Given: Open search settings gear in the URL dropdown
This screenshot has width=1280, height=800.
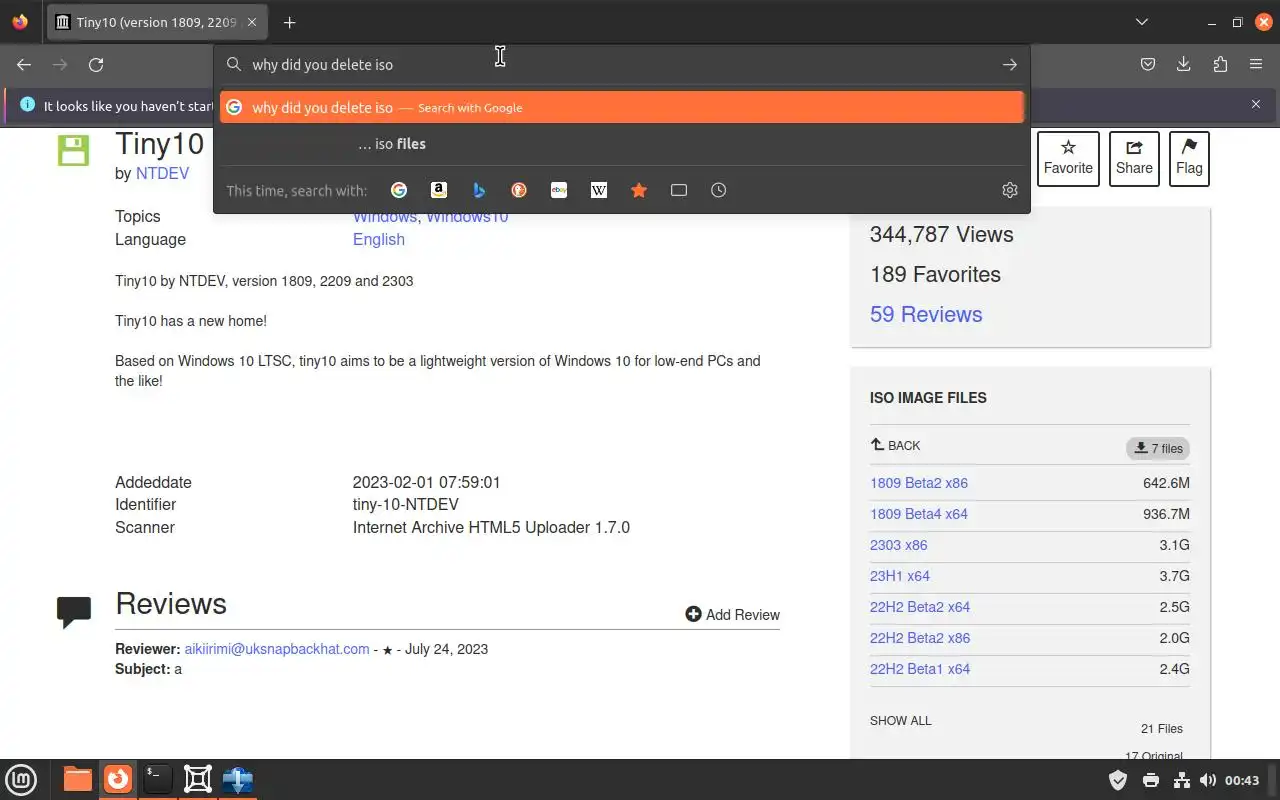Looking at the screenshot, I should tap(1010, 190).
